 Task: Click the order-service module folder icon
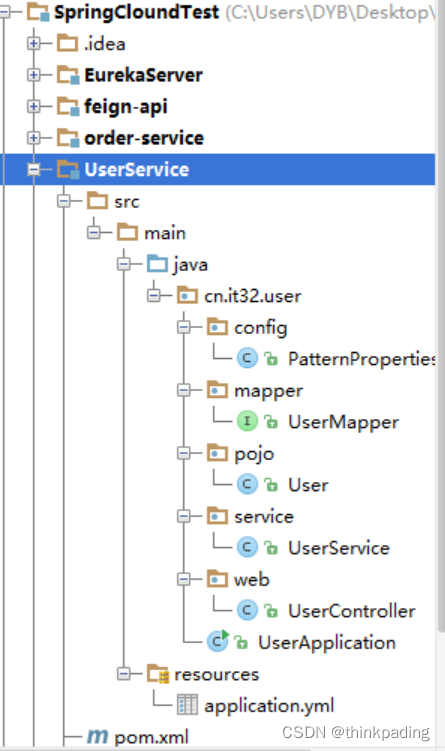coord(68,138)
